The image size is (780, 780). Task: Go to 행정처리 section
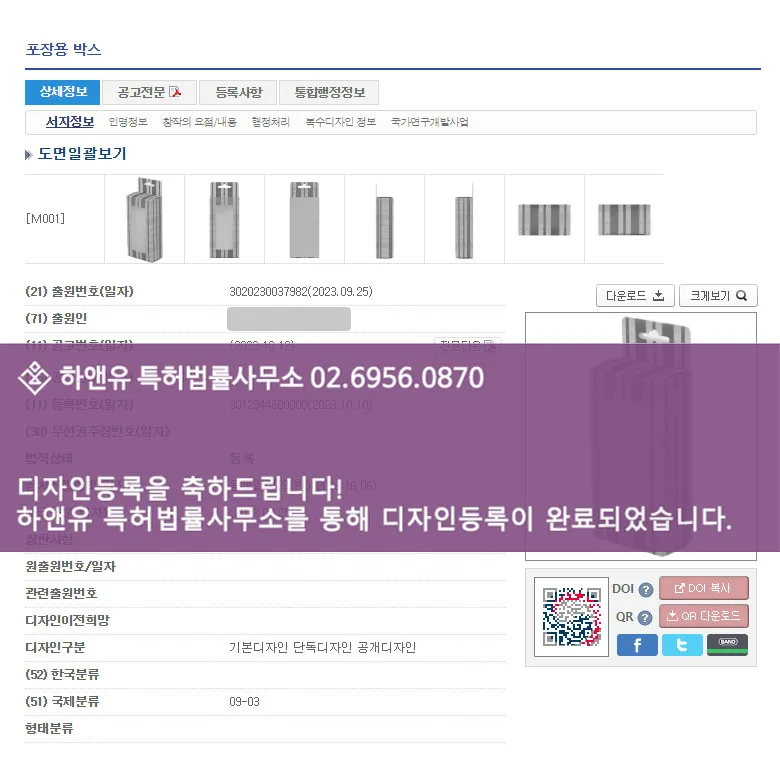pos(271,122)
